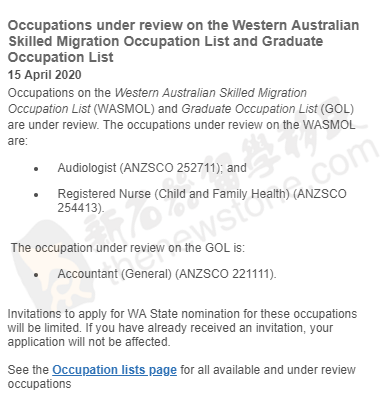Open the Occupation lists page link
Viewport: 384px width, 399px height.
[x=114, y=370]
